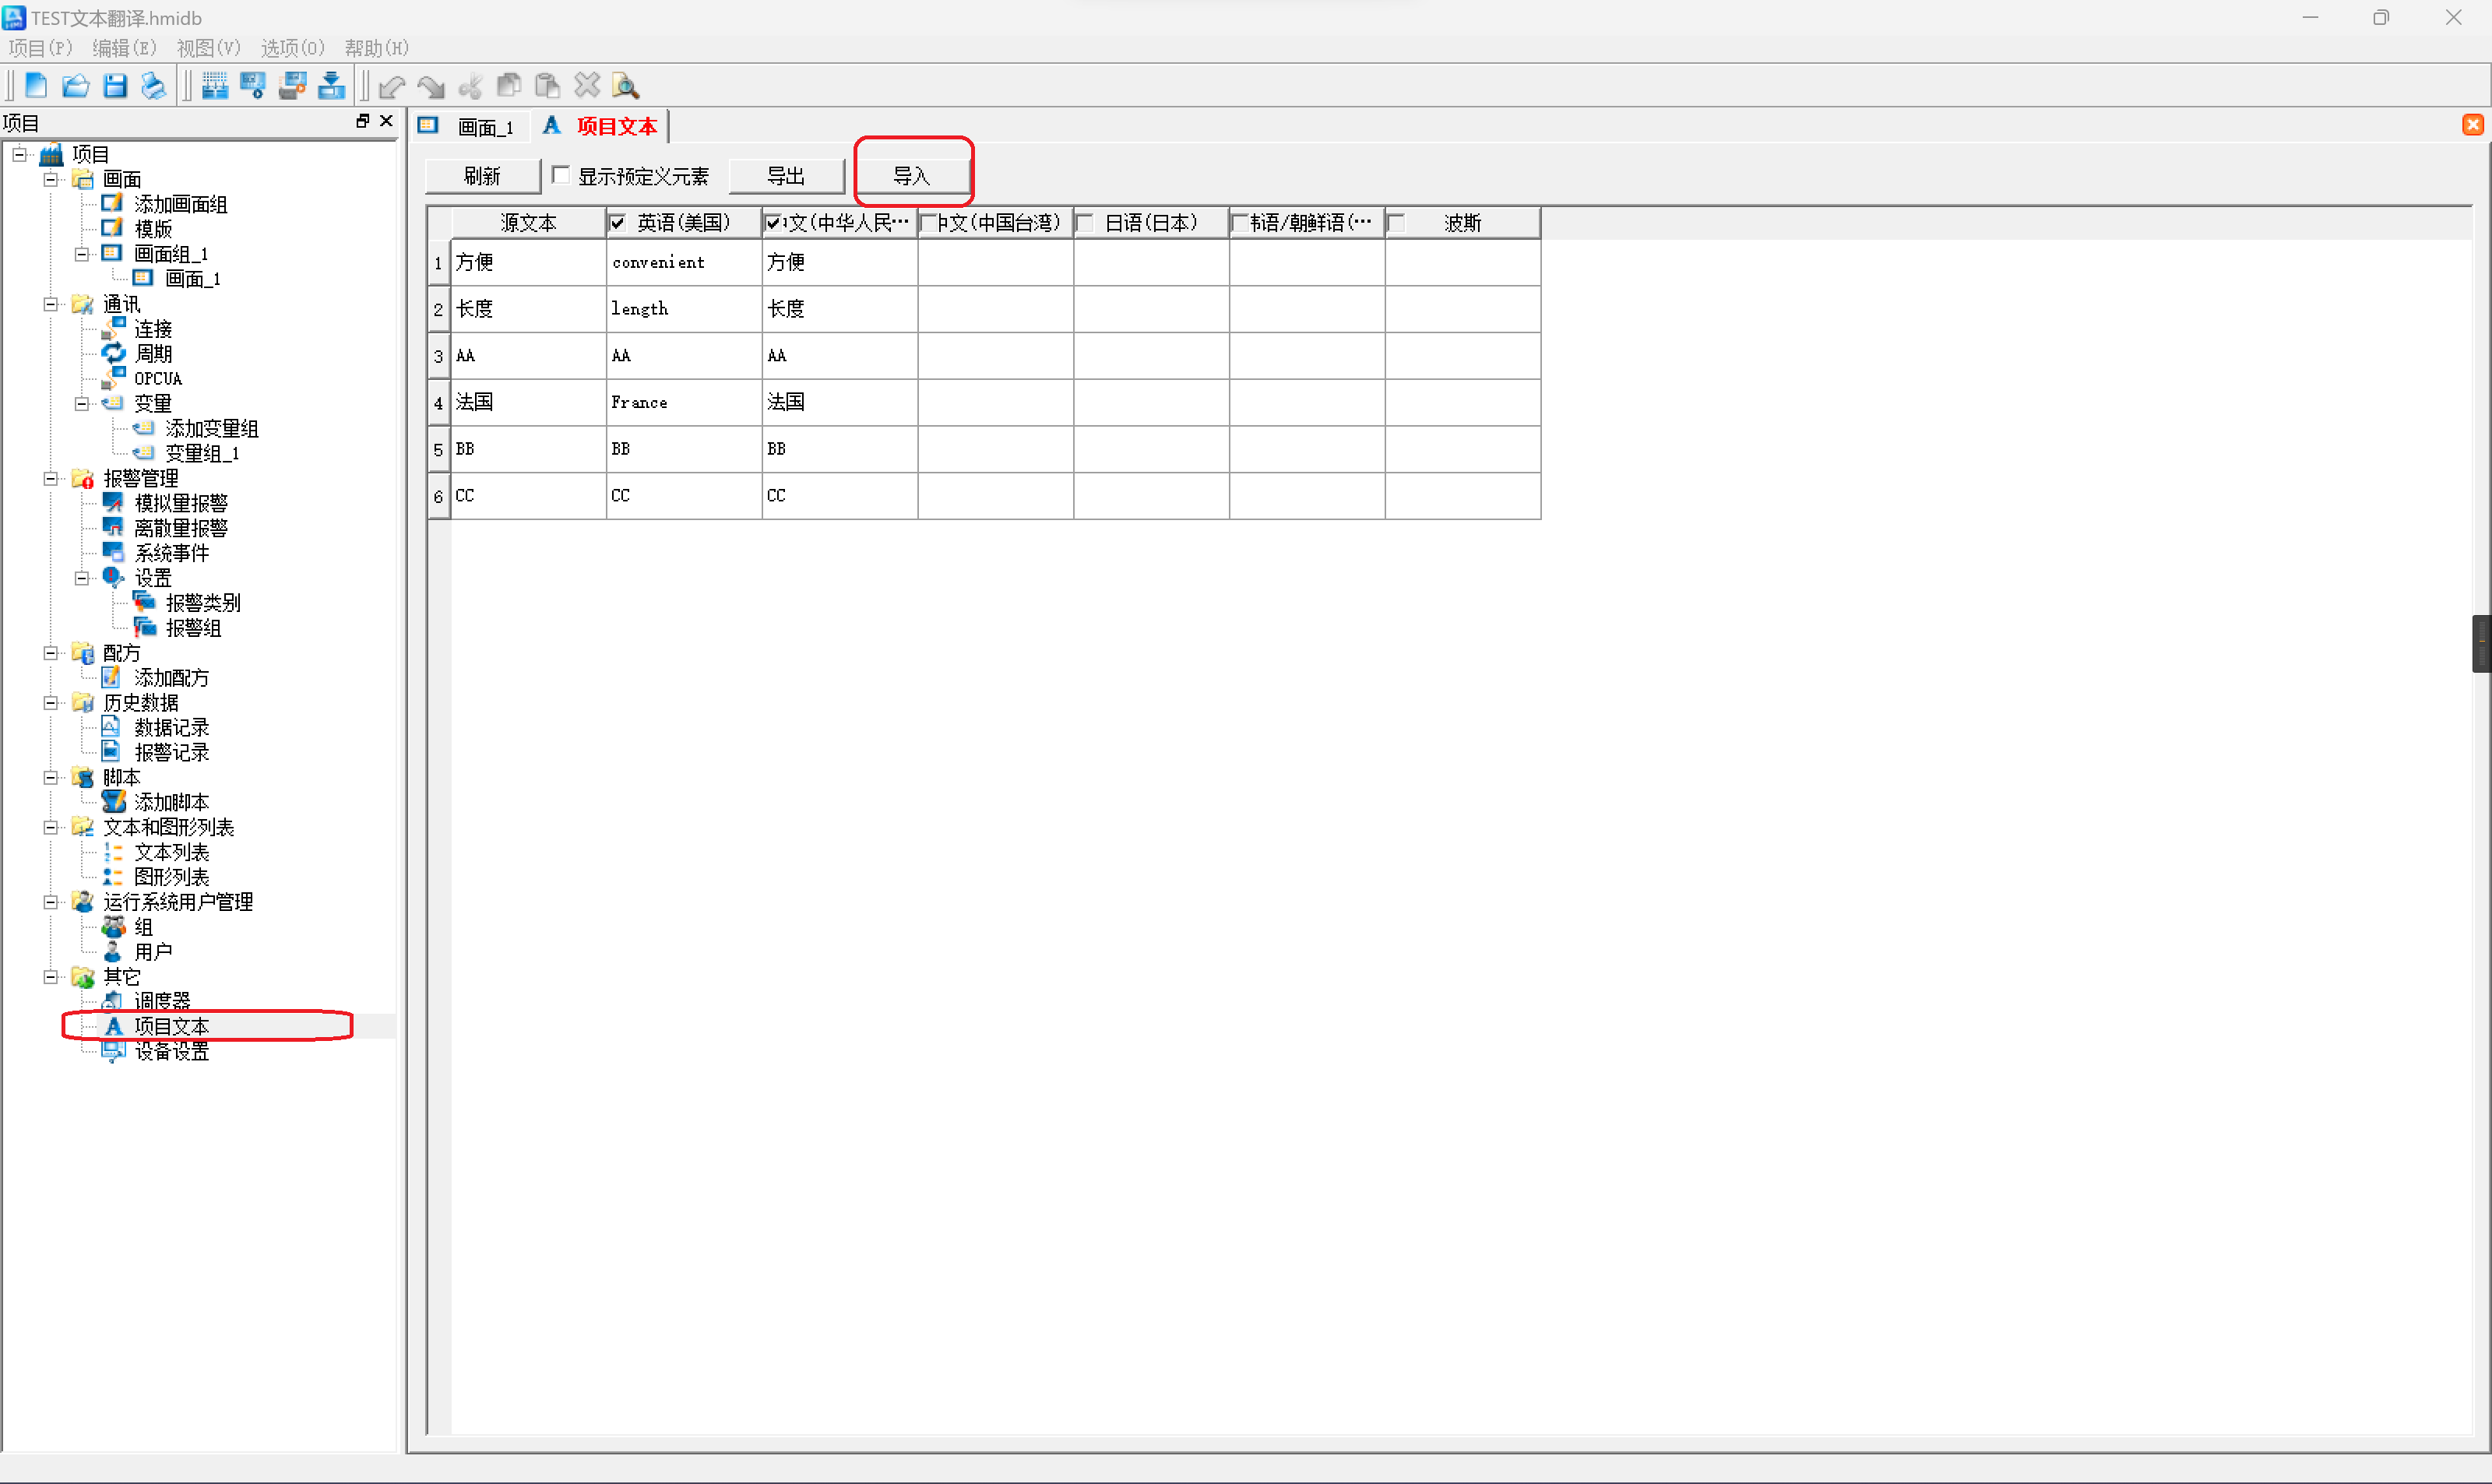Viewport: 2492px width, 1484px height.
Task: Click the Copy toolbar icon
Action: click(x=509, y=86)
